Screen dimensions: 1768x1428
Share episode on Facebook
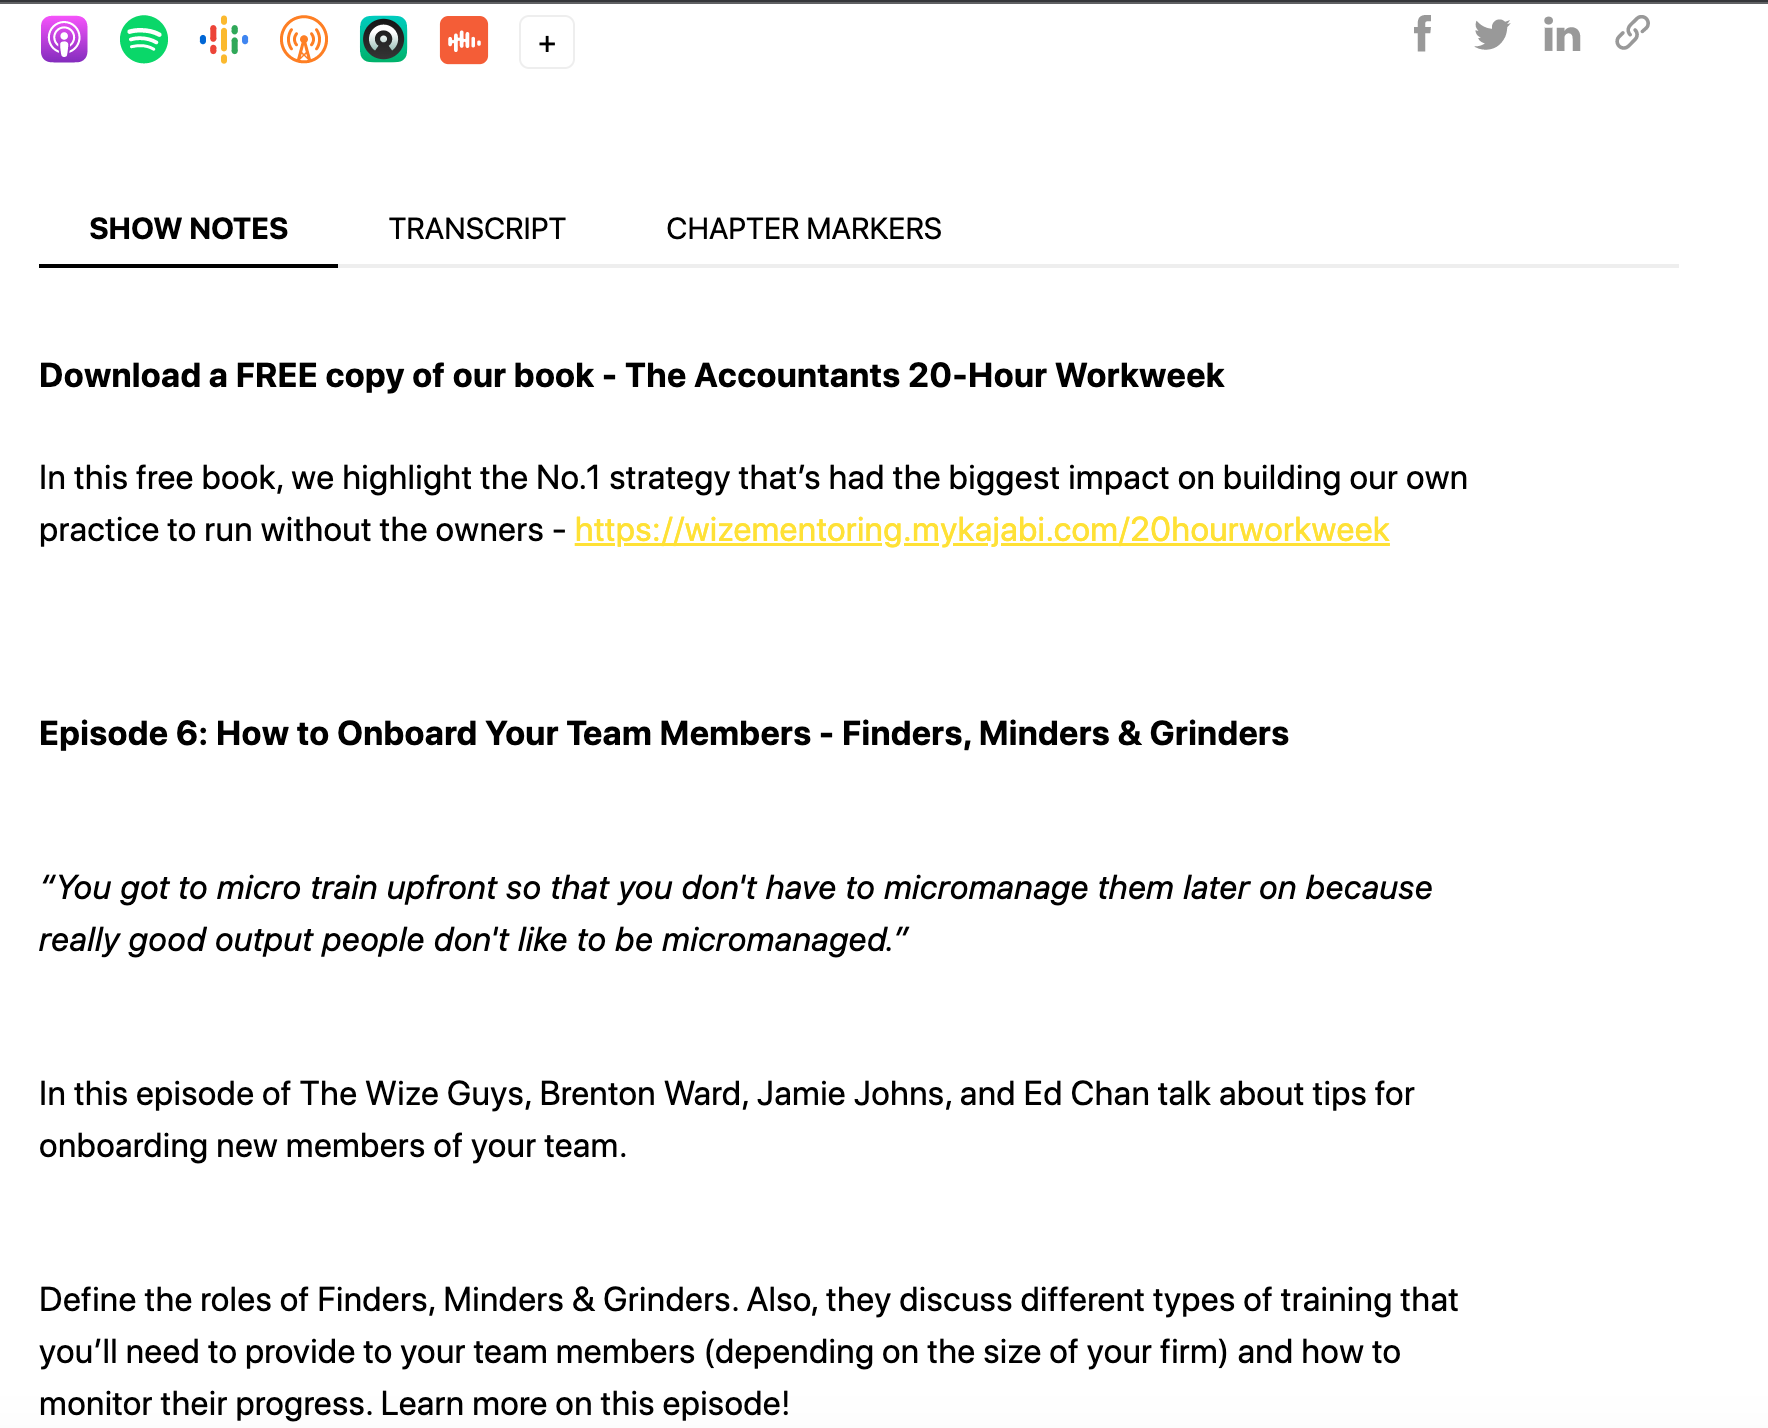coord(1422,34)
